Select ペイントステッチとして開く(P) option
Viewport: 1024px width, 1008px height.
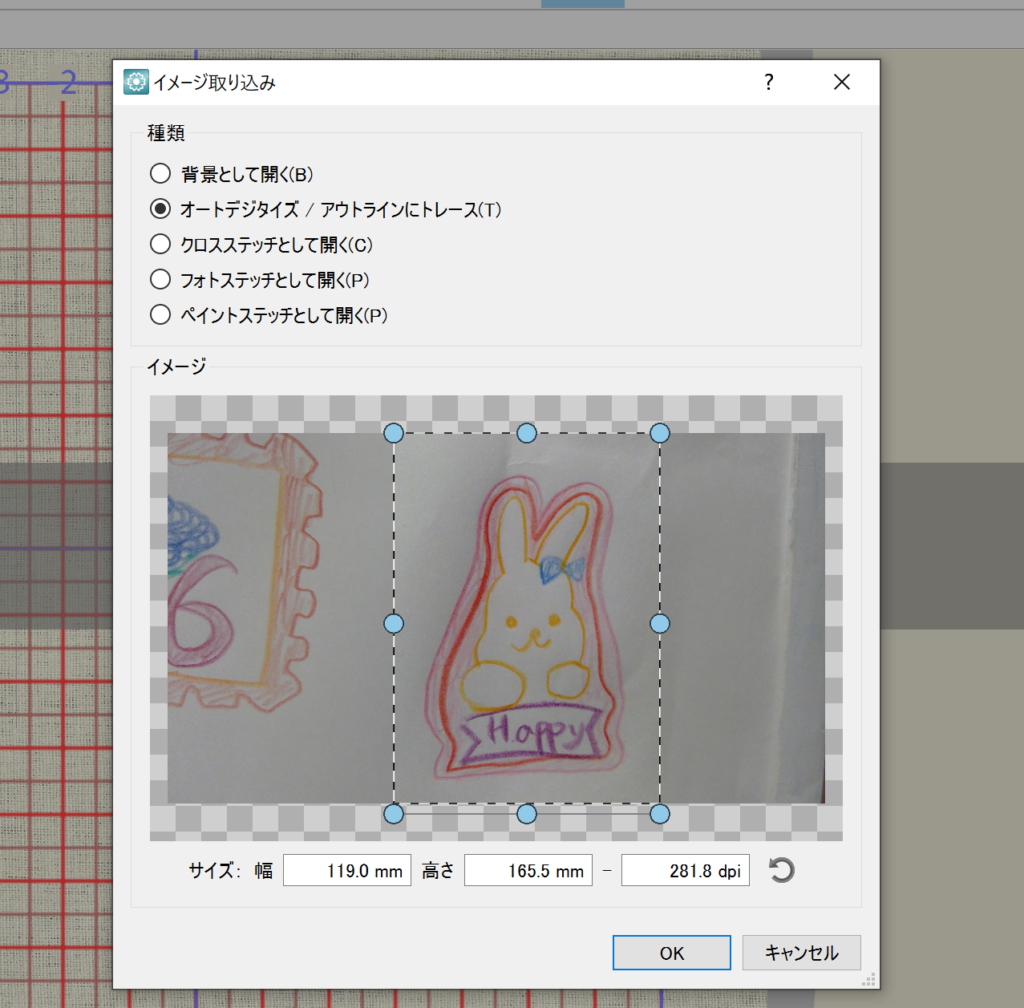[160, 315]
